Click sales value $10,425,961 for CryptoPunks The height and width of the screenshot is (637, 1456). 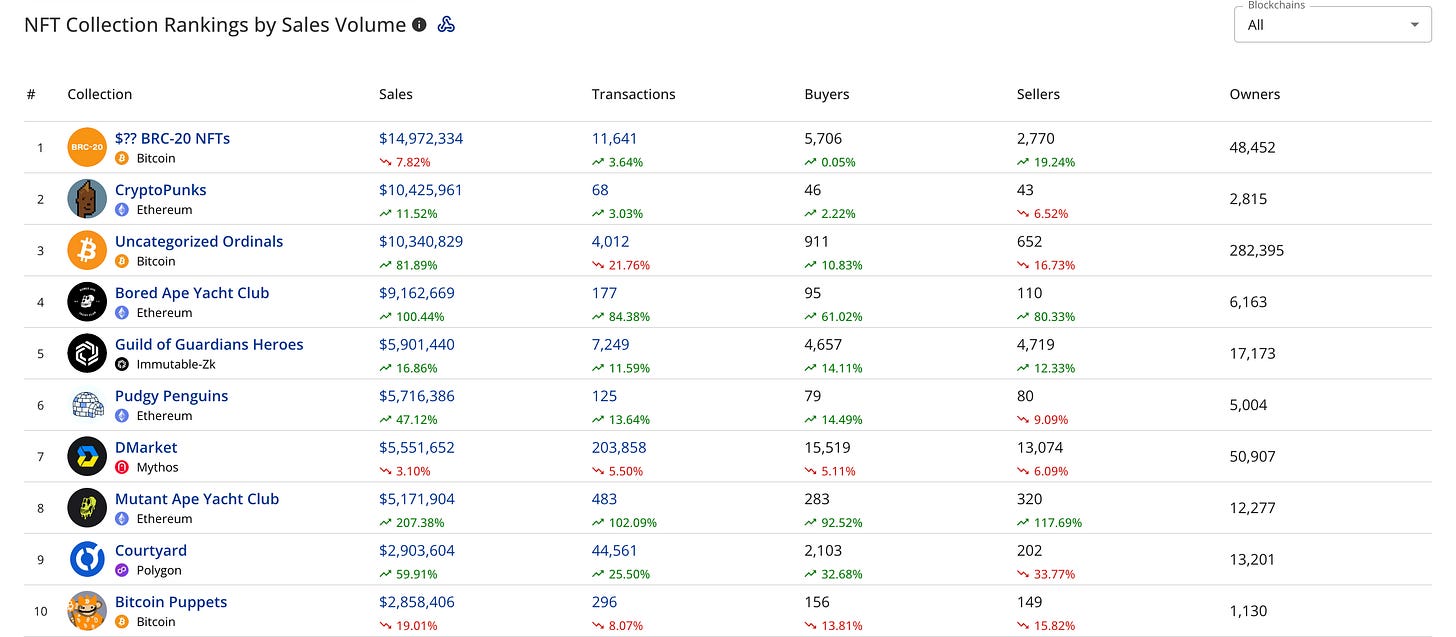point(421,190)
